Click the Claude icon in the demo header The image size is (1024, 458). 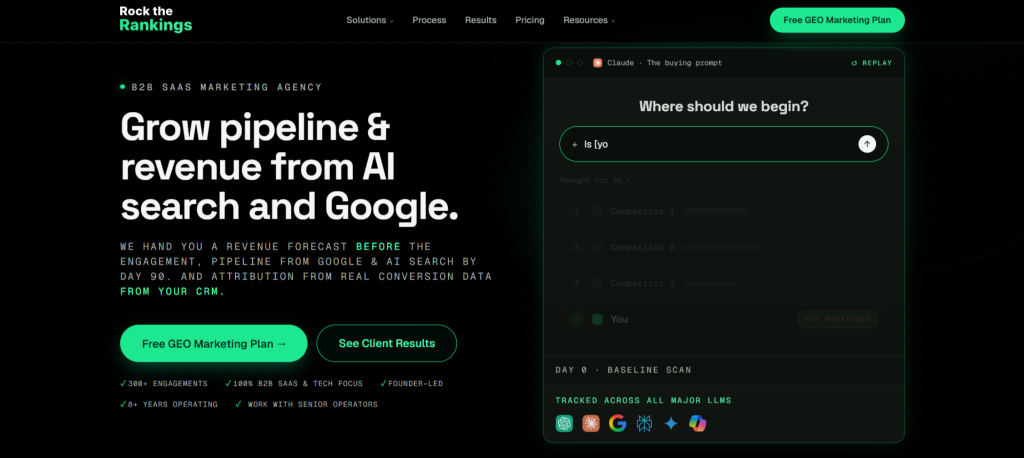(x=597, y=63)
